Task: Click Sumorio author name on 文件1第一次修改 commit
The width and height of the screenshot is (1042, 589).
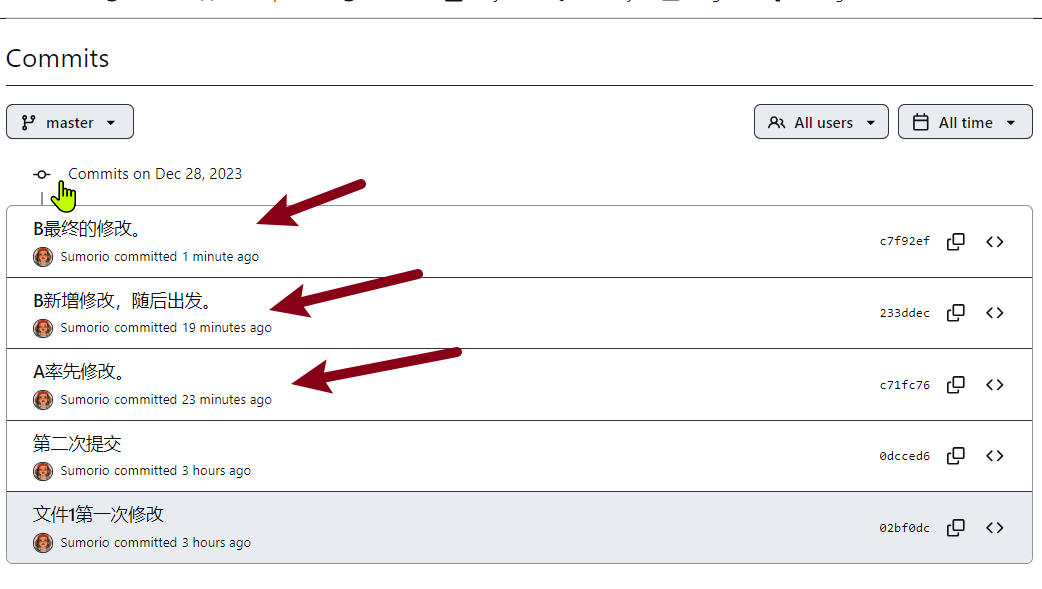Action: coord(84,542)
